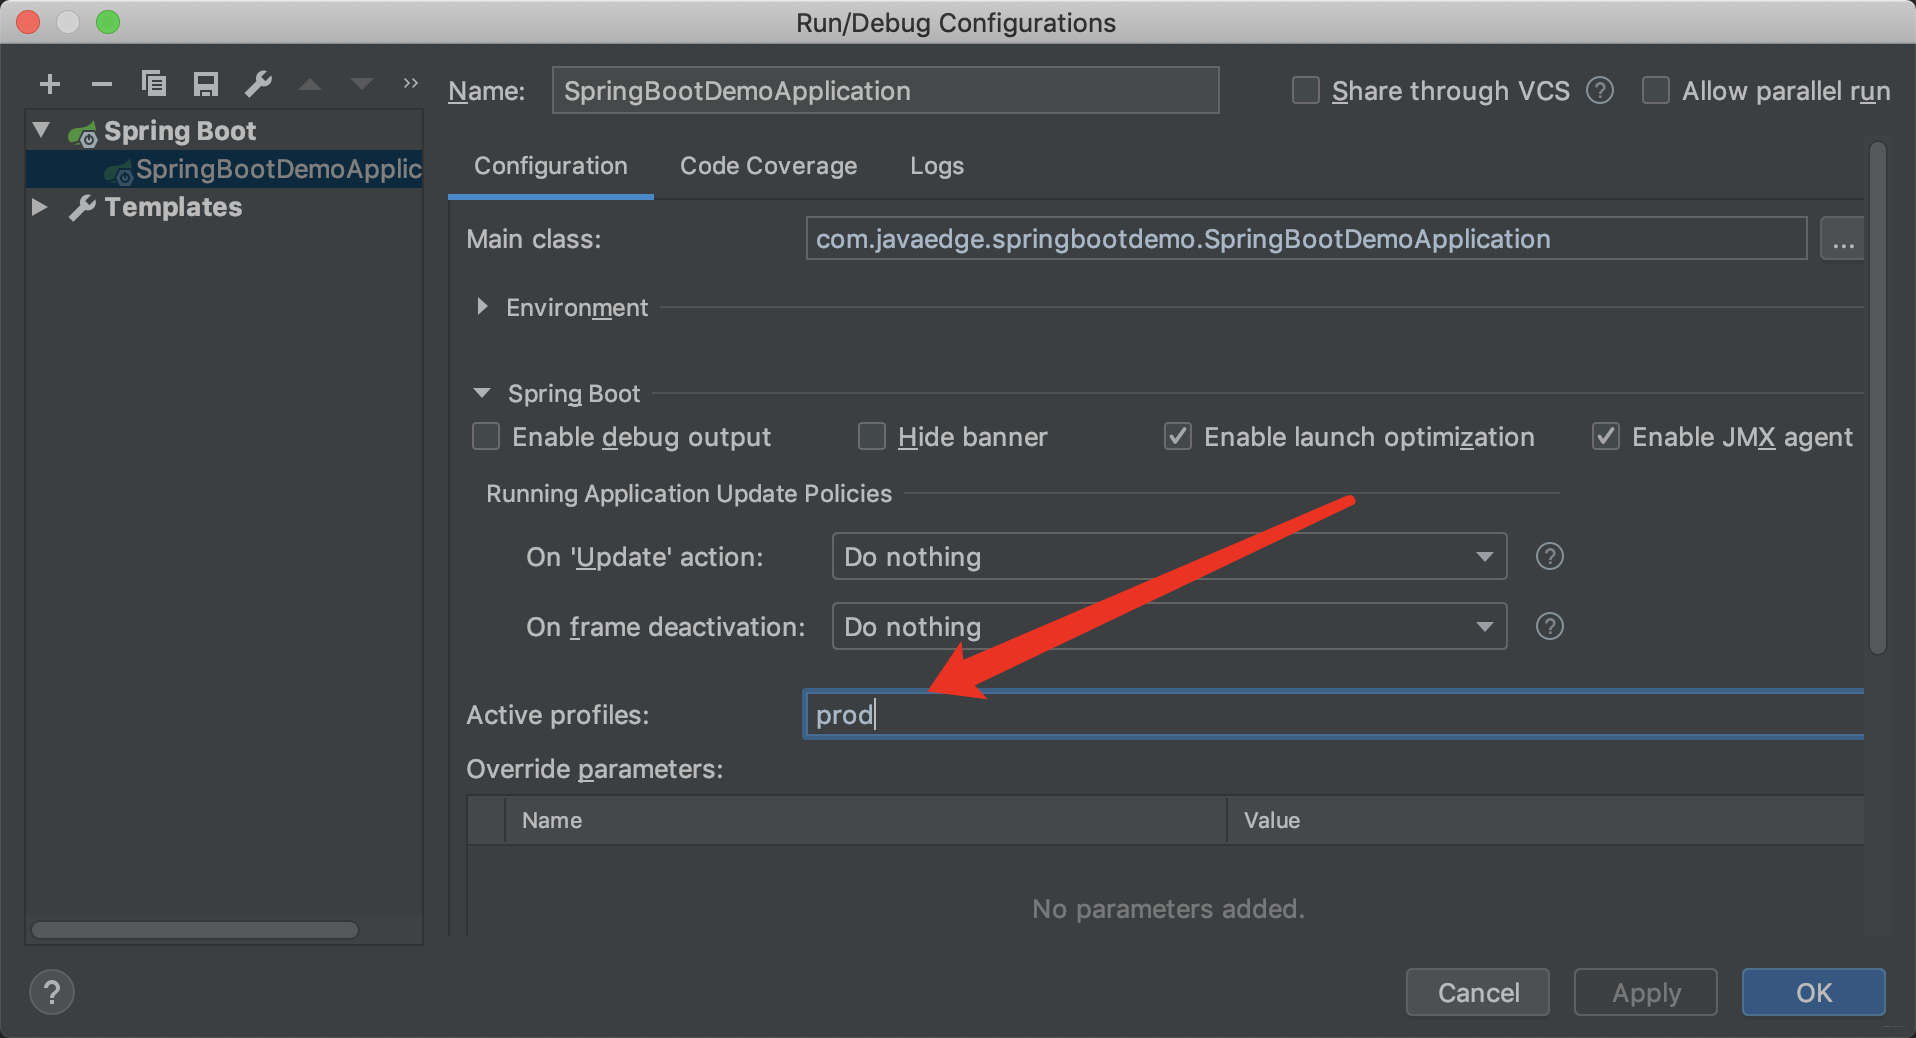The width and height of the screenshot is (1916, 1038).
Task: Select the Spring Boot group in the tree
Action: click(x=180, y=131)
